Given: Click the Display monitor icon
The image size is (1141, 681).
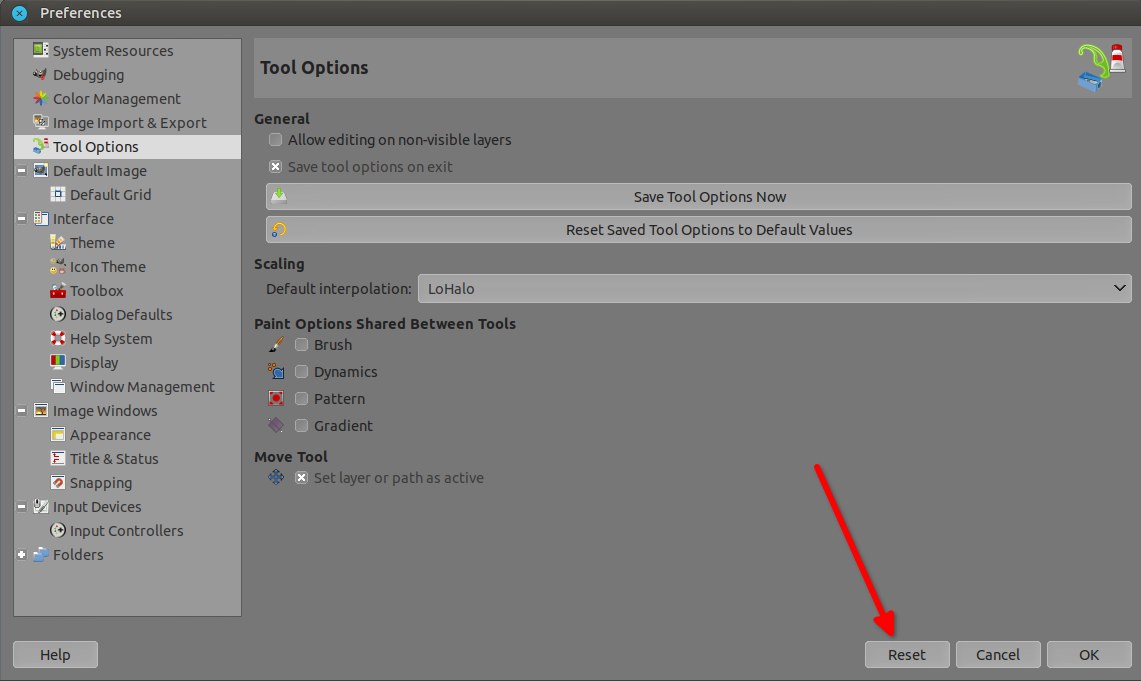Looking at the screenshot, I should 57,362.
